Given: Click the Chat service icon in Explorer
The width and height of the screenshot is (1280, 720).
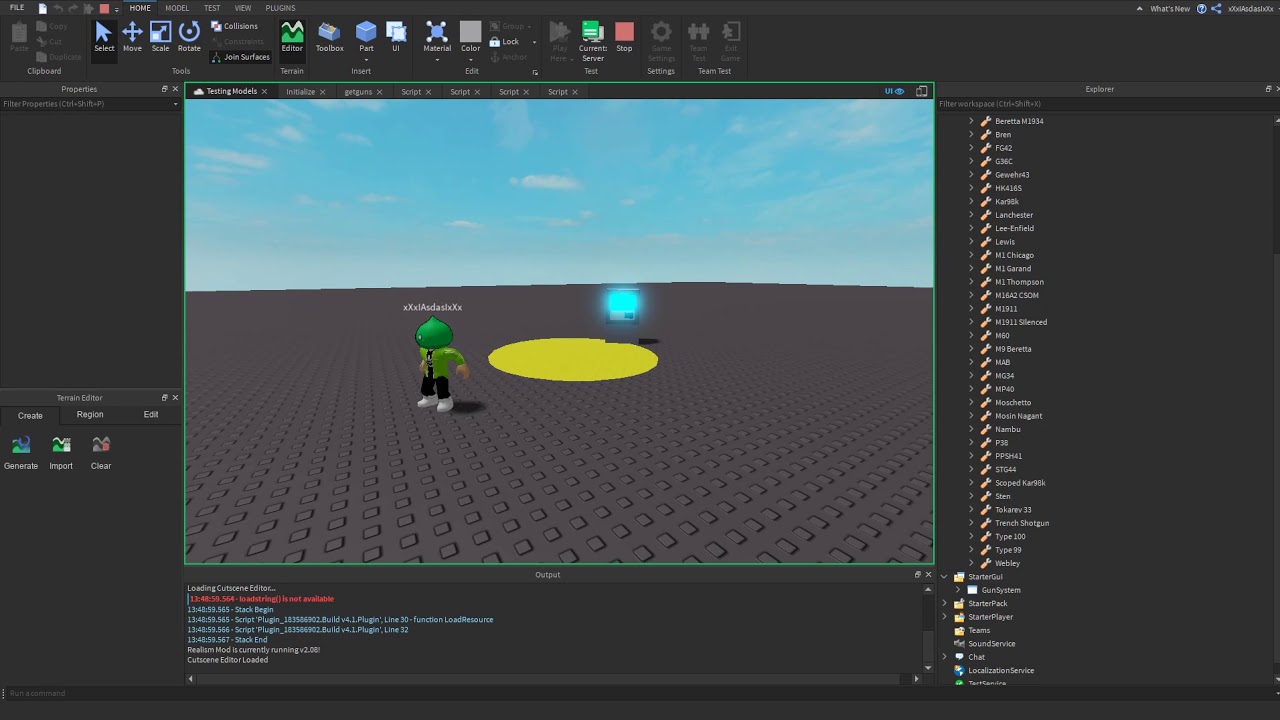Looking at the screenshot, I should (x=959, y=657).
